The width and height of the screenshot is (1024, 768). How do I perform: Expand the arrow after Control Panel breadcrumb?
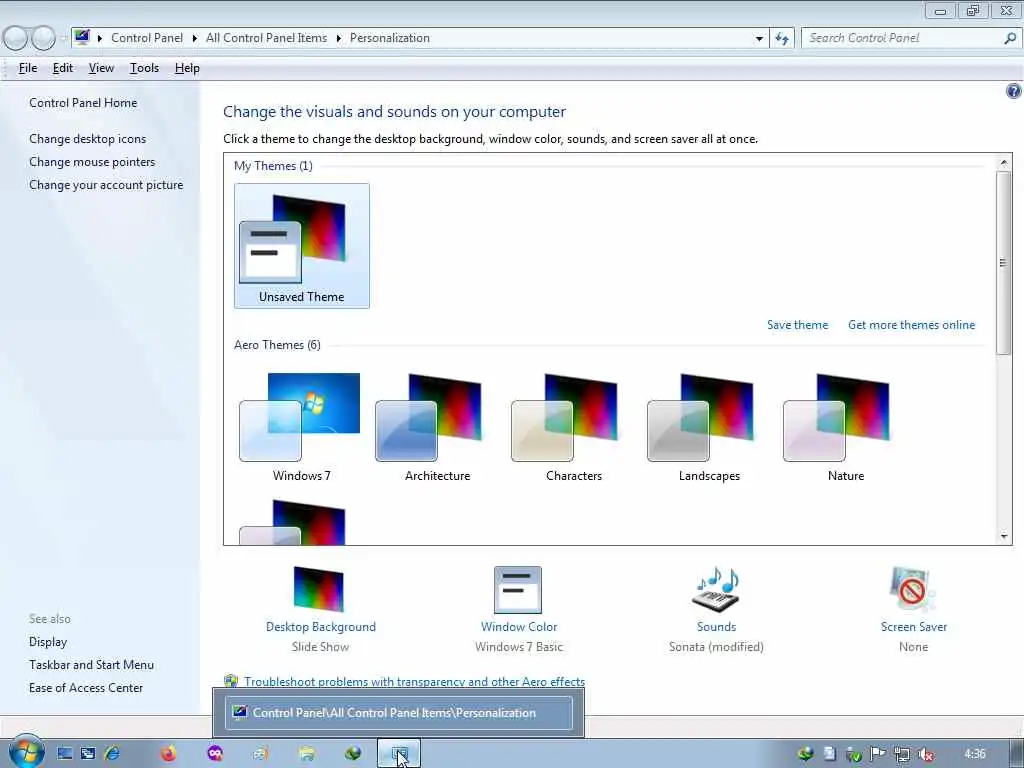pos(195,39)
